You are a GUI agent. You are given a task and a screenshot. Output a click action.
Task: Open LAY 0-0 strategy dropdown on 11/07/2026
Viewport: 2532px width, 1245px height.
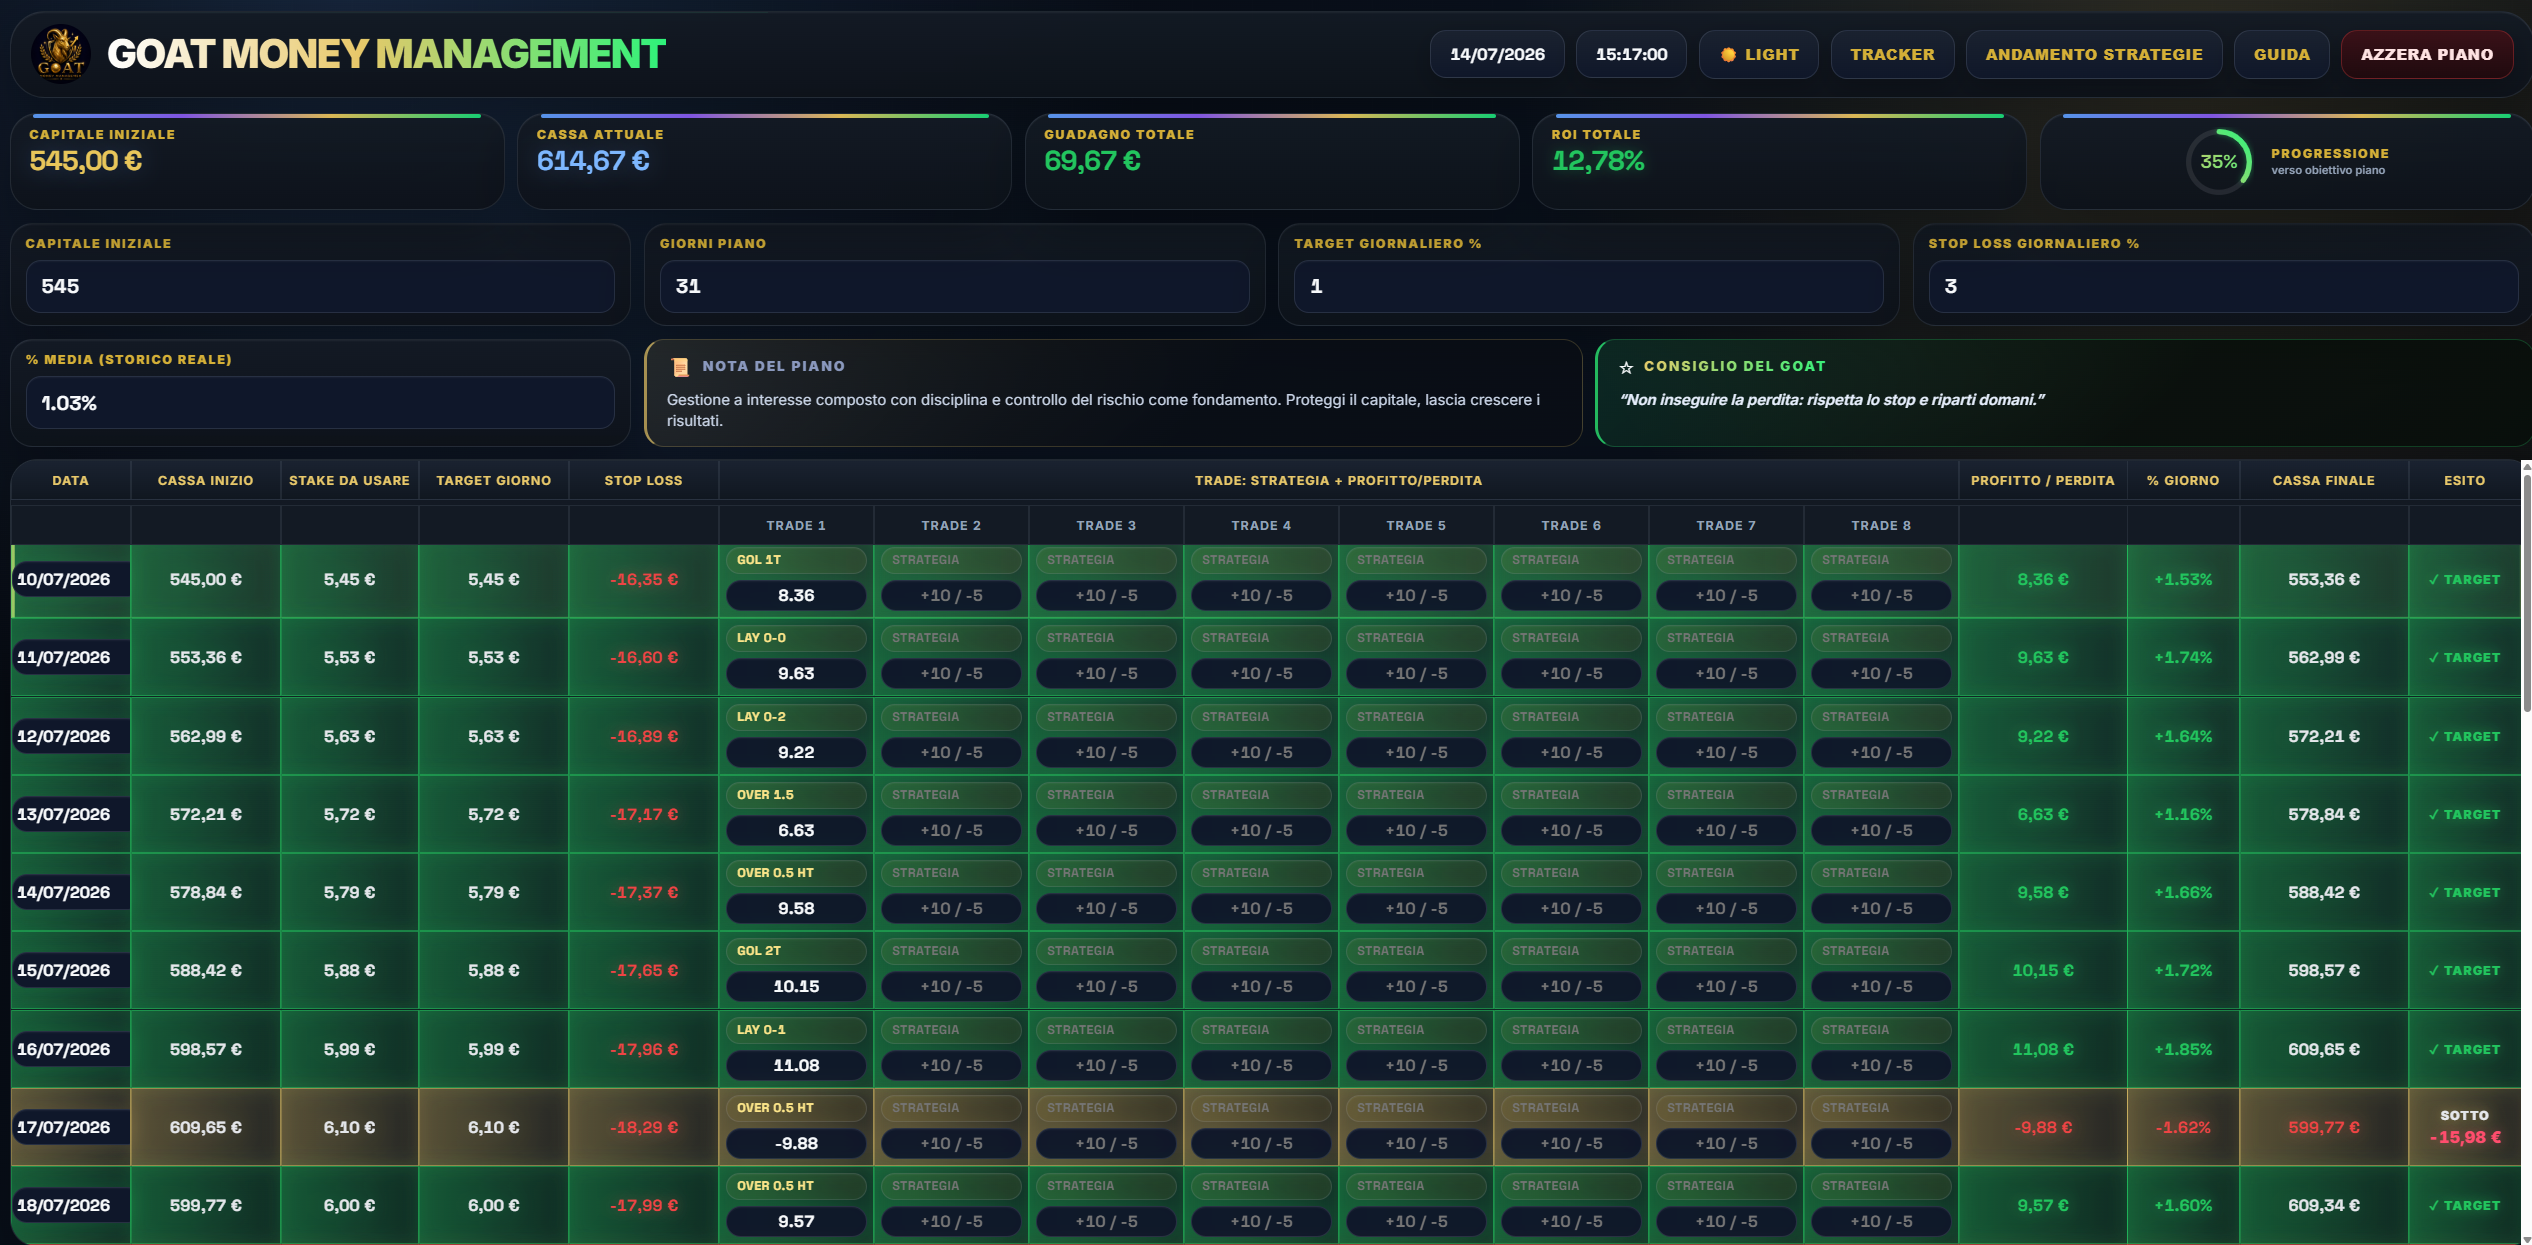click(x=796, y=638)
